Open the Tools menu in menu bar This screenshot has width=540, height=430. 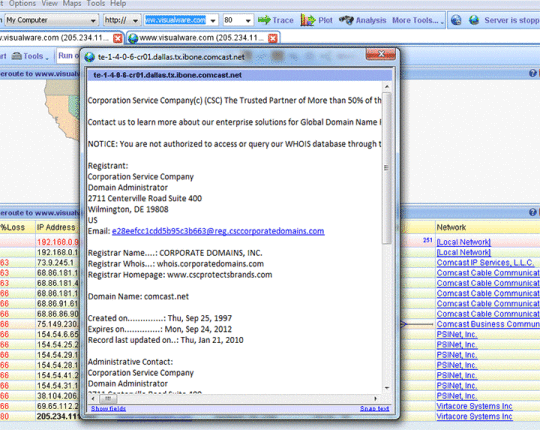96,3
